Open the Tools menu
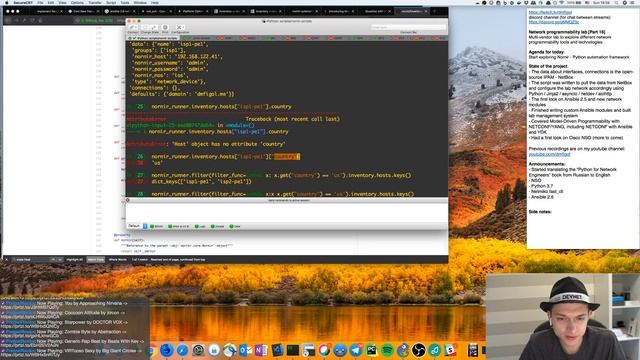 125,2
